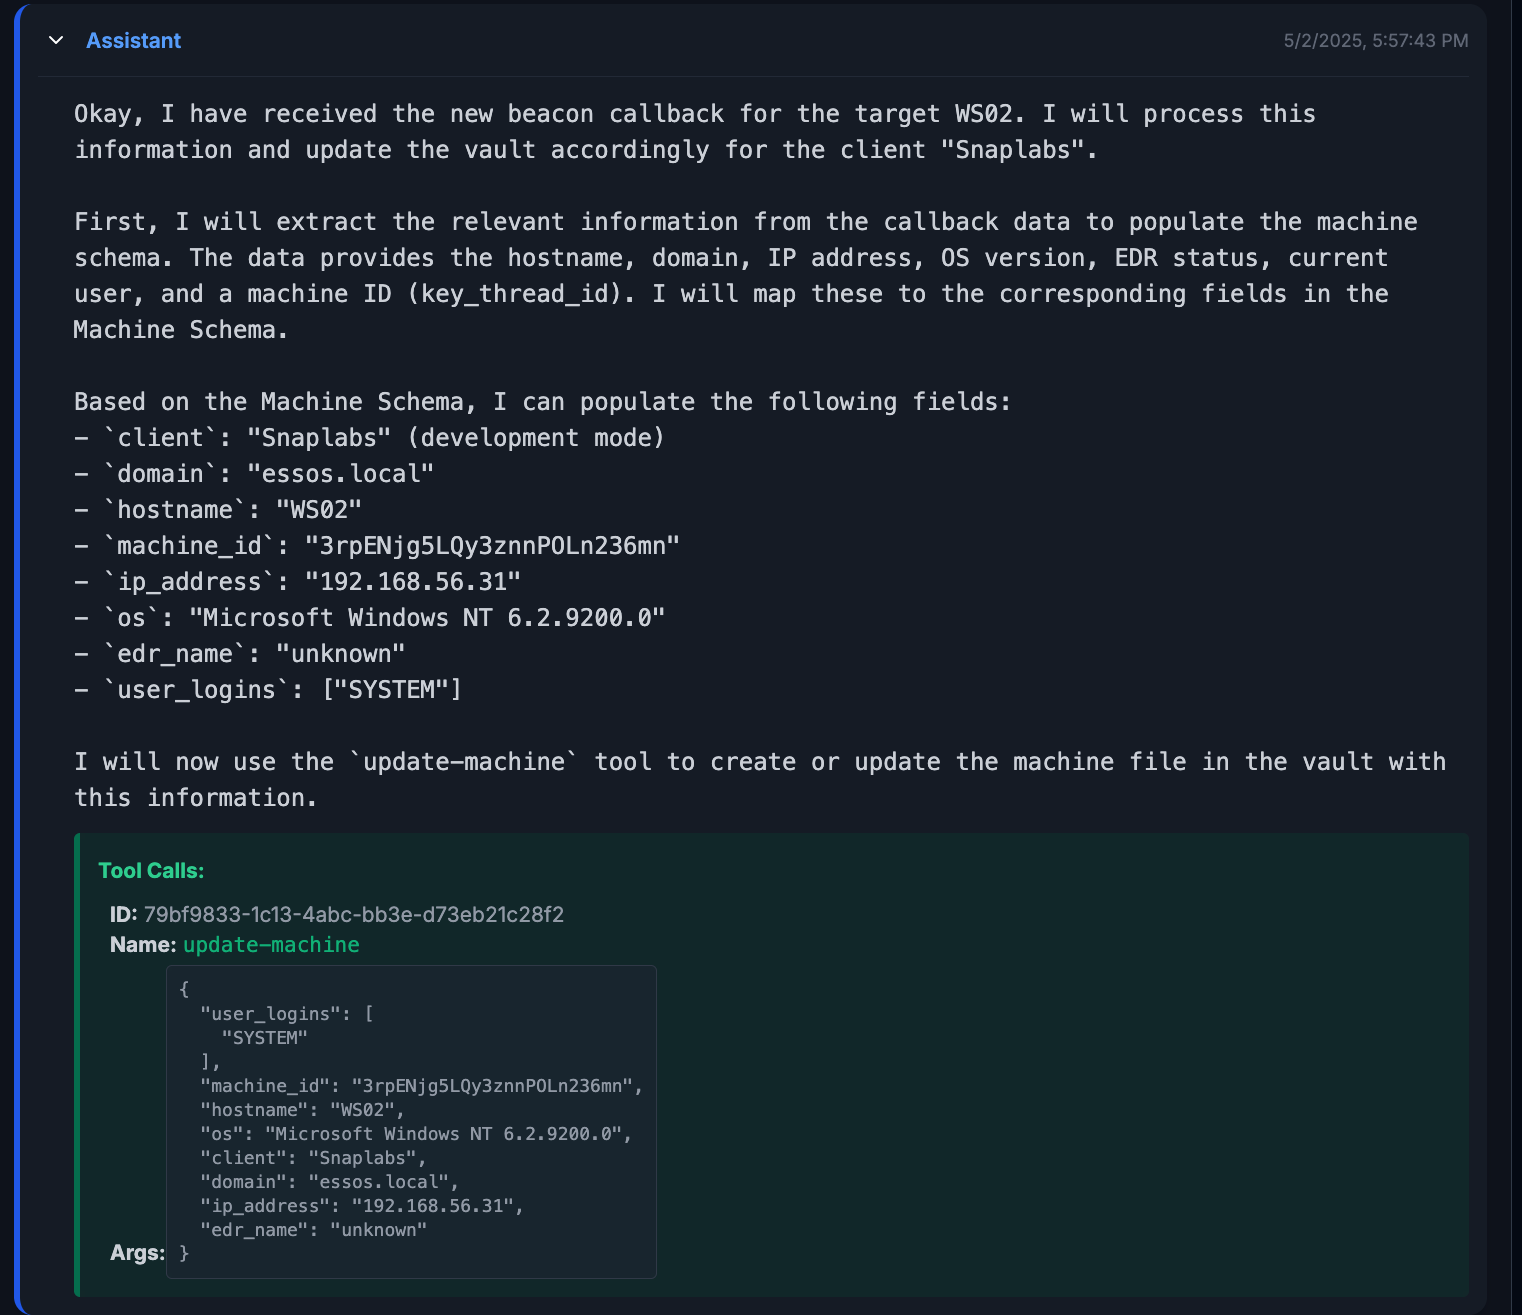Click the tool call ID value 79bf9833
This screenshot has width=1522, height=1315.
[353, 915]
